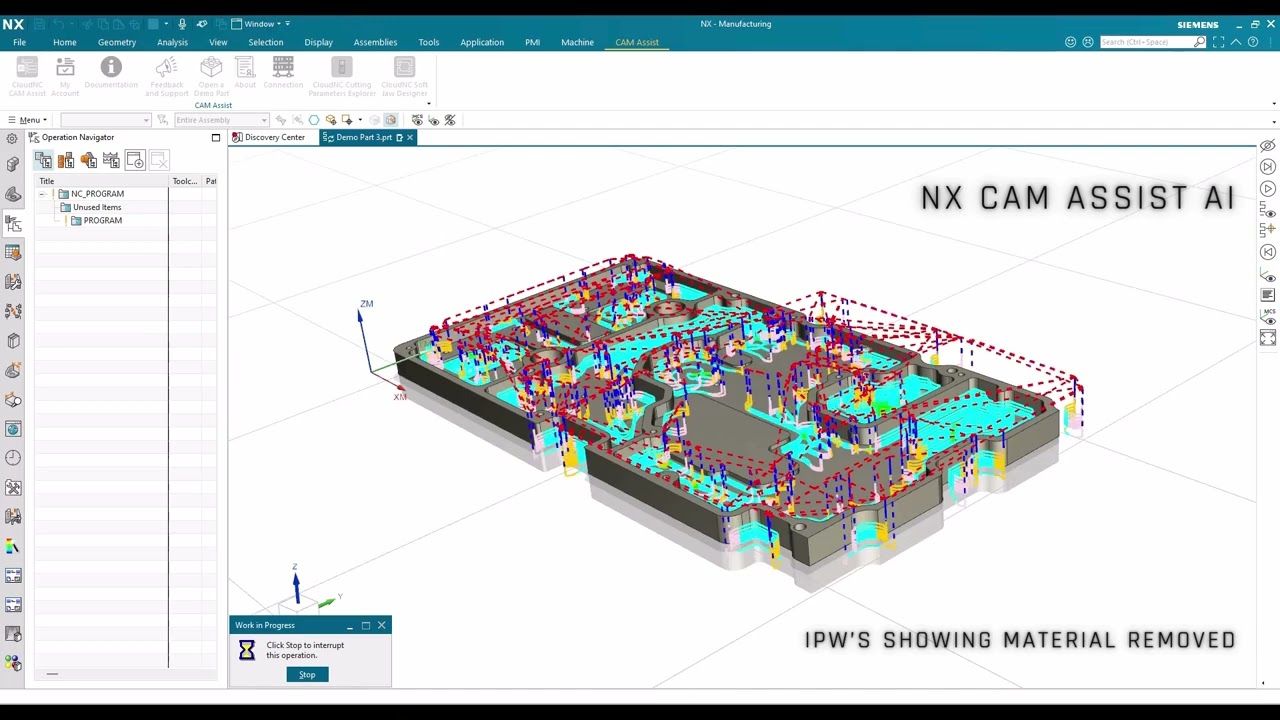1280x720 pixels.
Task: Expand the CAM Assist group options arrow
Action: 429,104
